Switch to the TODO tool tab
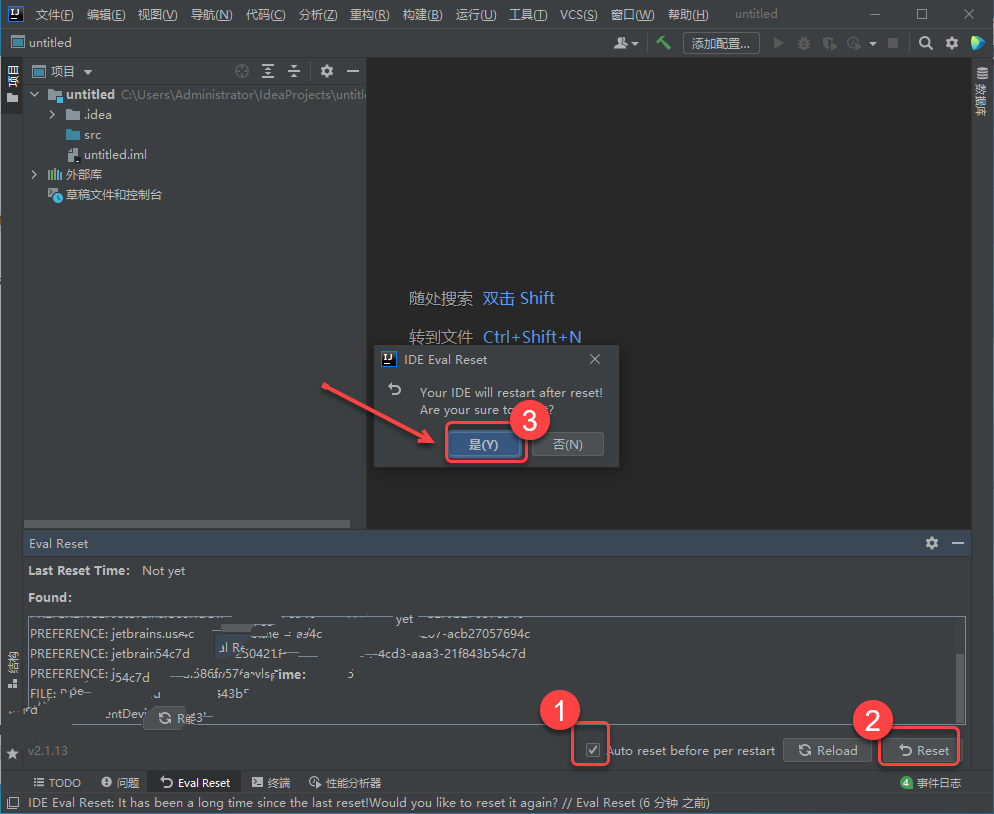The height and width of the screenshot is (814, 994). [x=56, y=782]
